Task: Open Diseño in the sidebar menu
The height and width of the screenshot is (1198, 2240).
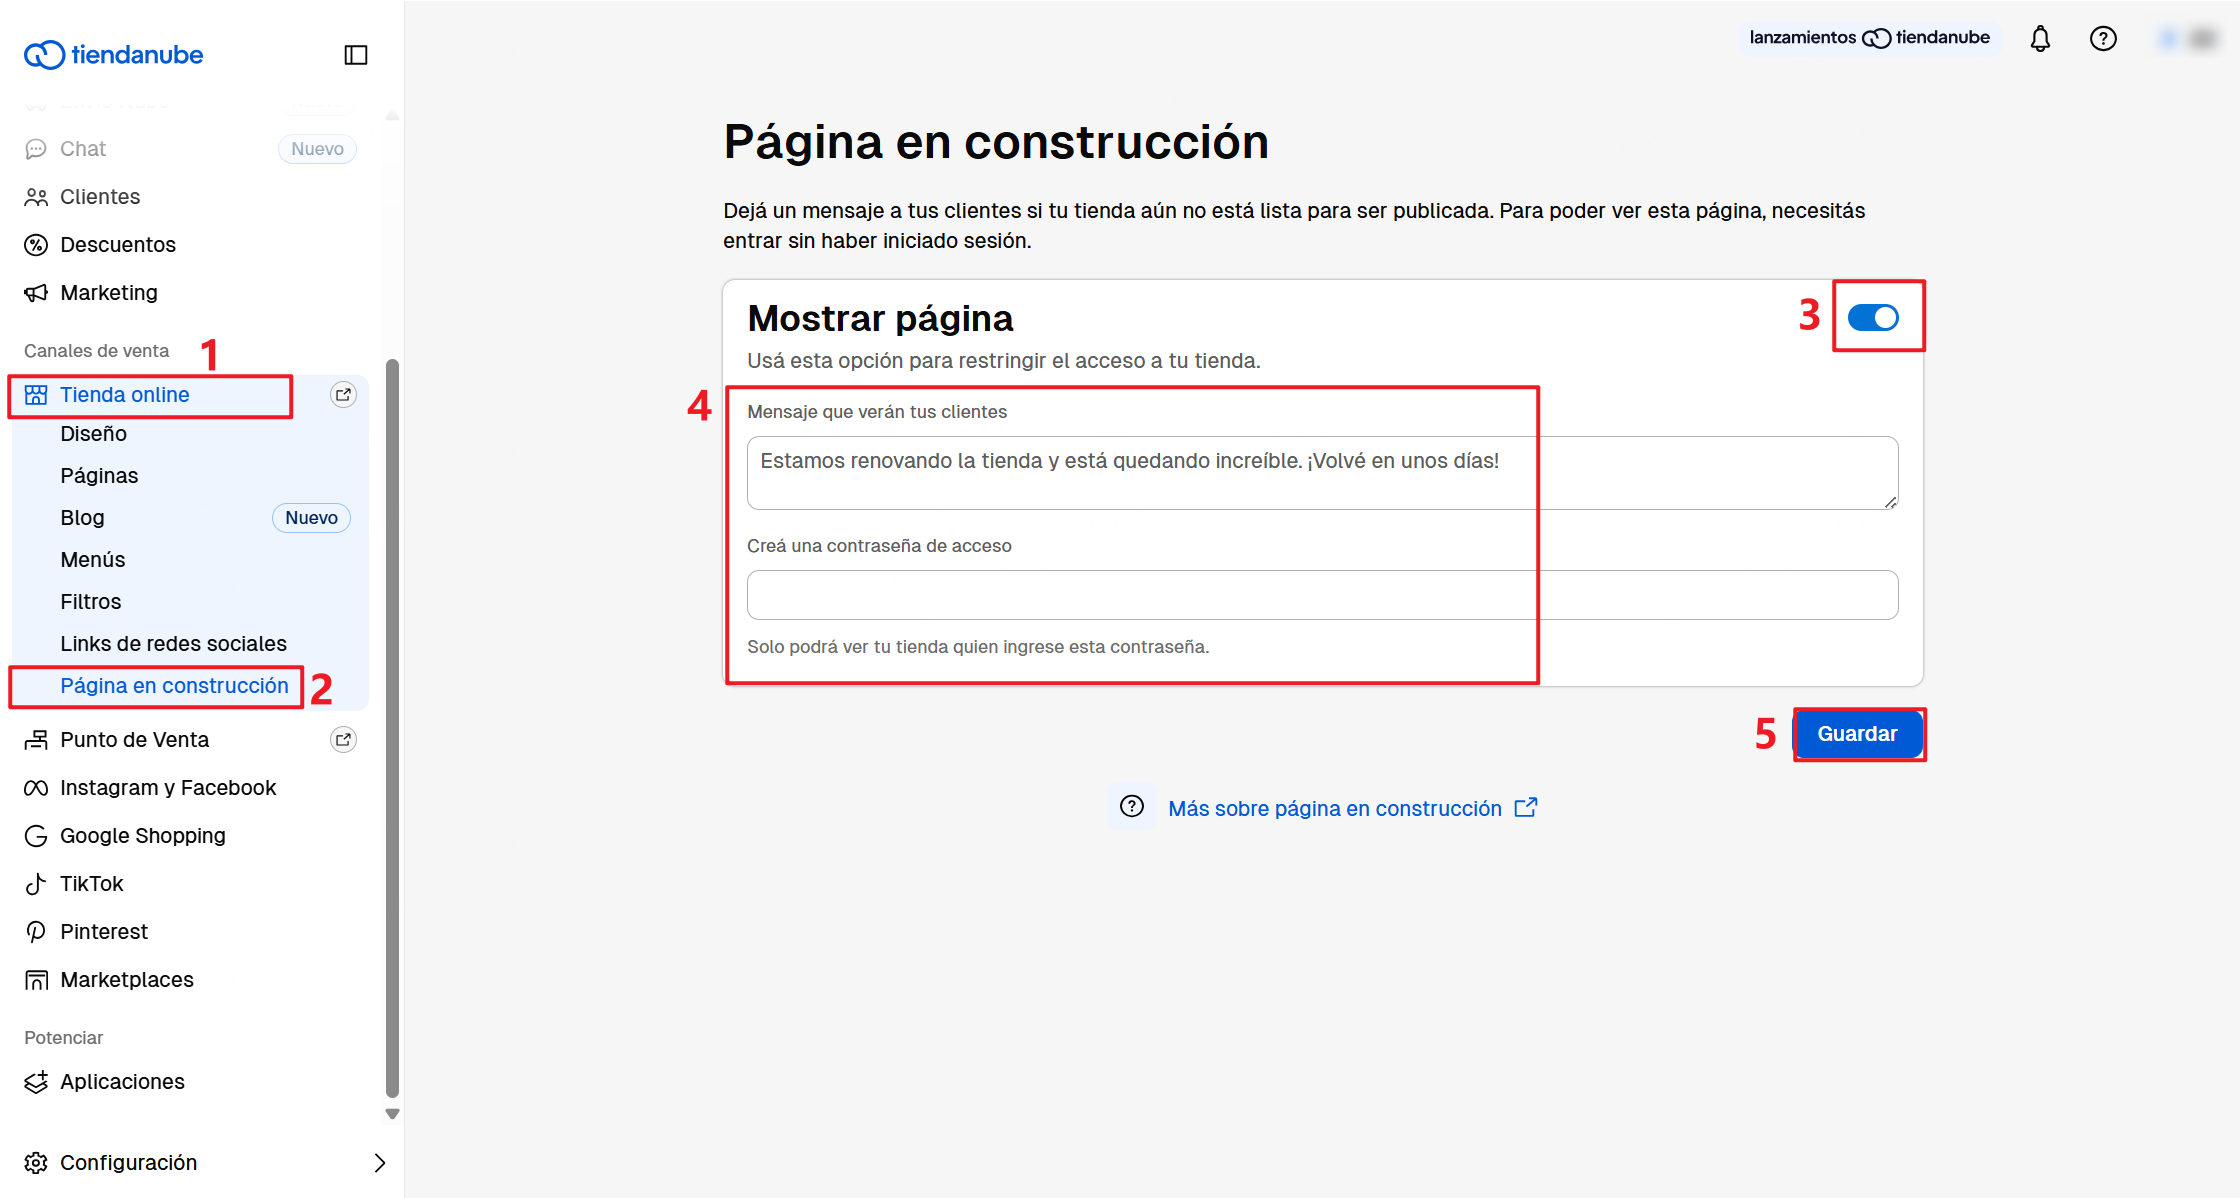Action: (93, 433)
